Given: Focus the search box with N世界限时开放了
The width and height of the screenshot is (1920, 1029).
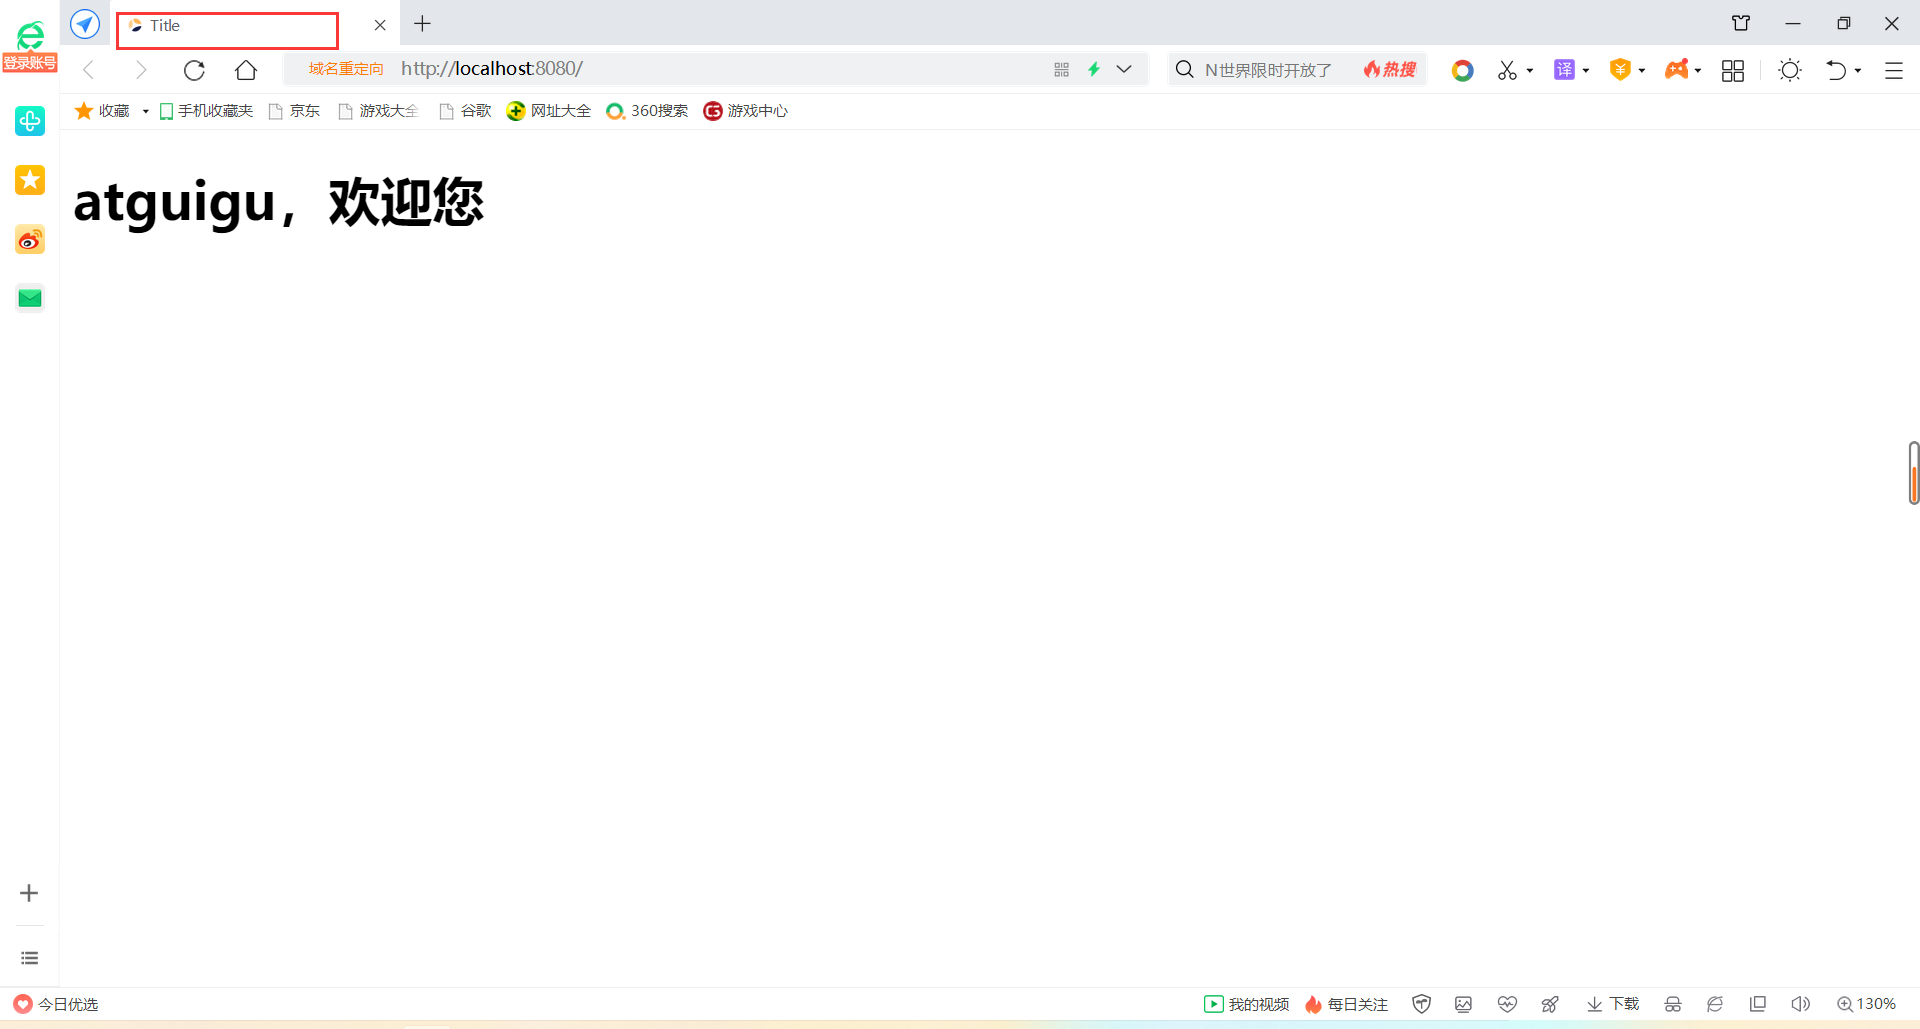Looking at the screenshot, I should click(1268, 69).
